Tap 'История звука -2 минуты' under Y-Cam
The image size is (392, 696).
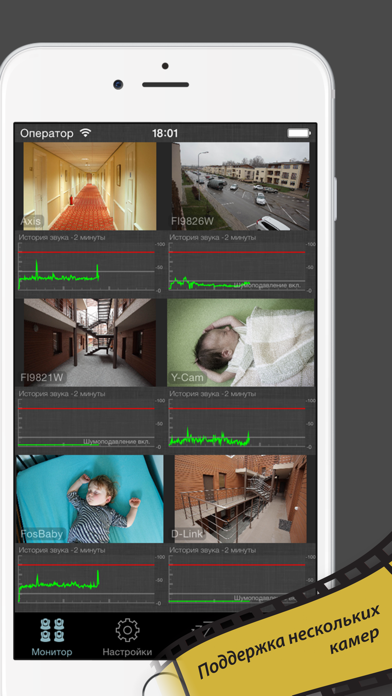213,393
